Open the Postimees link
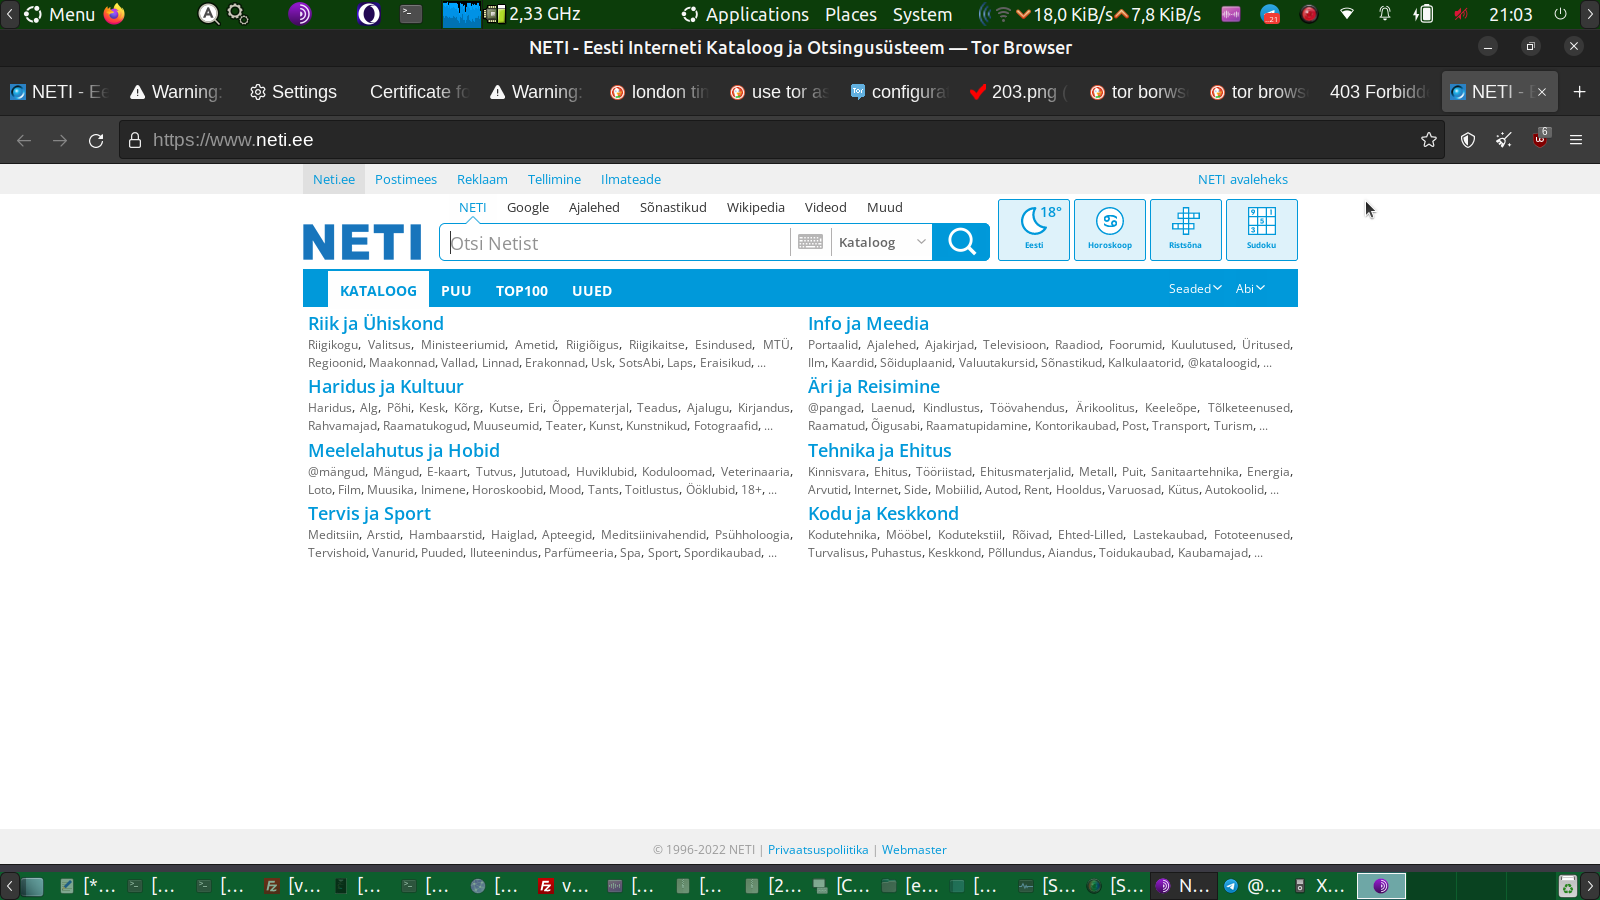Image resolution: width=1600 pixels, height=900 pixels. [406, 180]
